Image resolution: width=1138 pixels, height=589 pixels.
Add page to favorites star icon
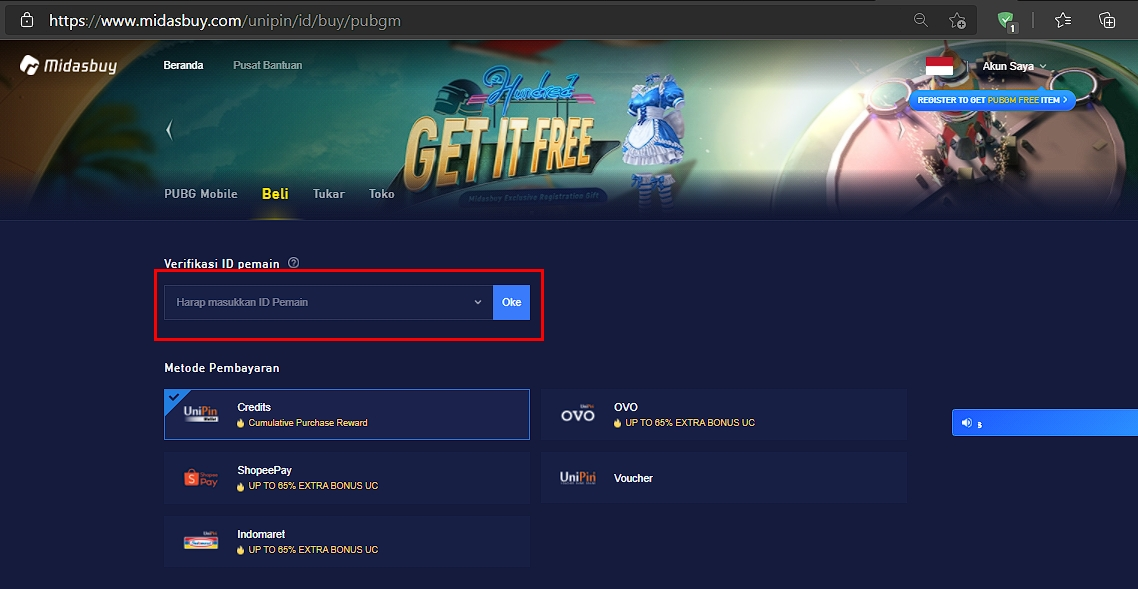[957, 20]
